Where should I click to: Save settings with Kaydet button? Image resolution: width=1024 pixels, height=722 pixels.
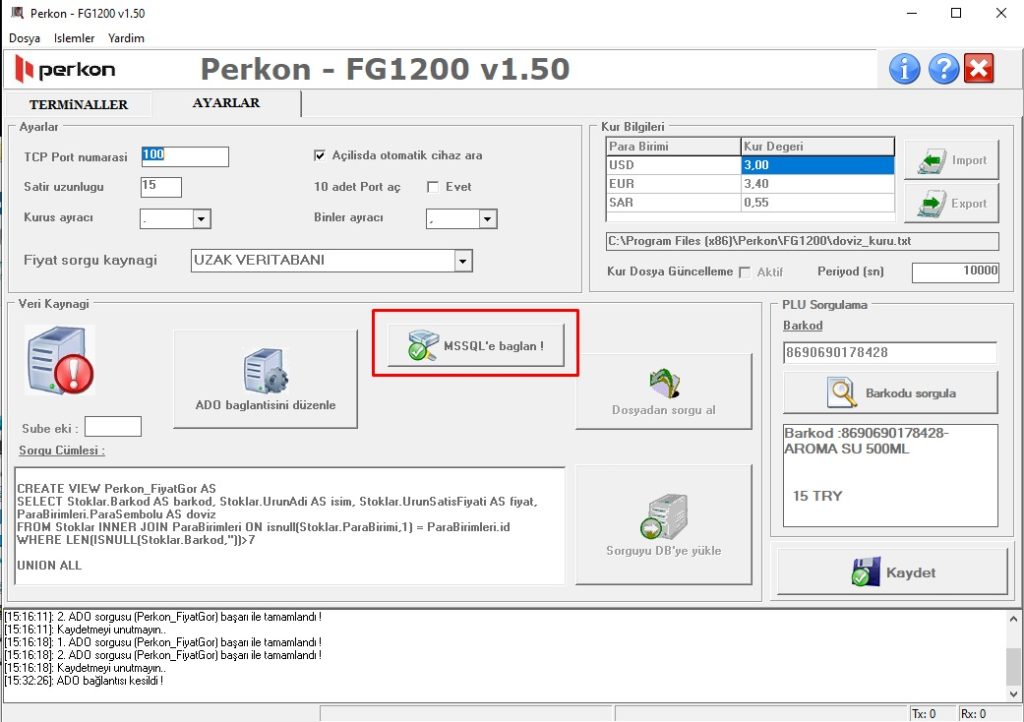coord(892,572)
